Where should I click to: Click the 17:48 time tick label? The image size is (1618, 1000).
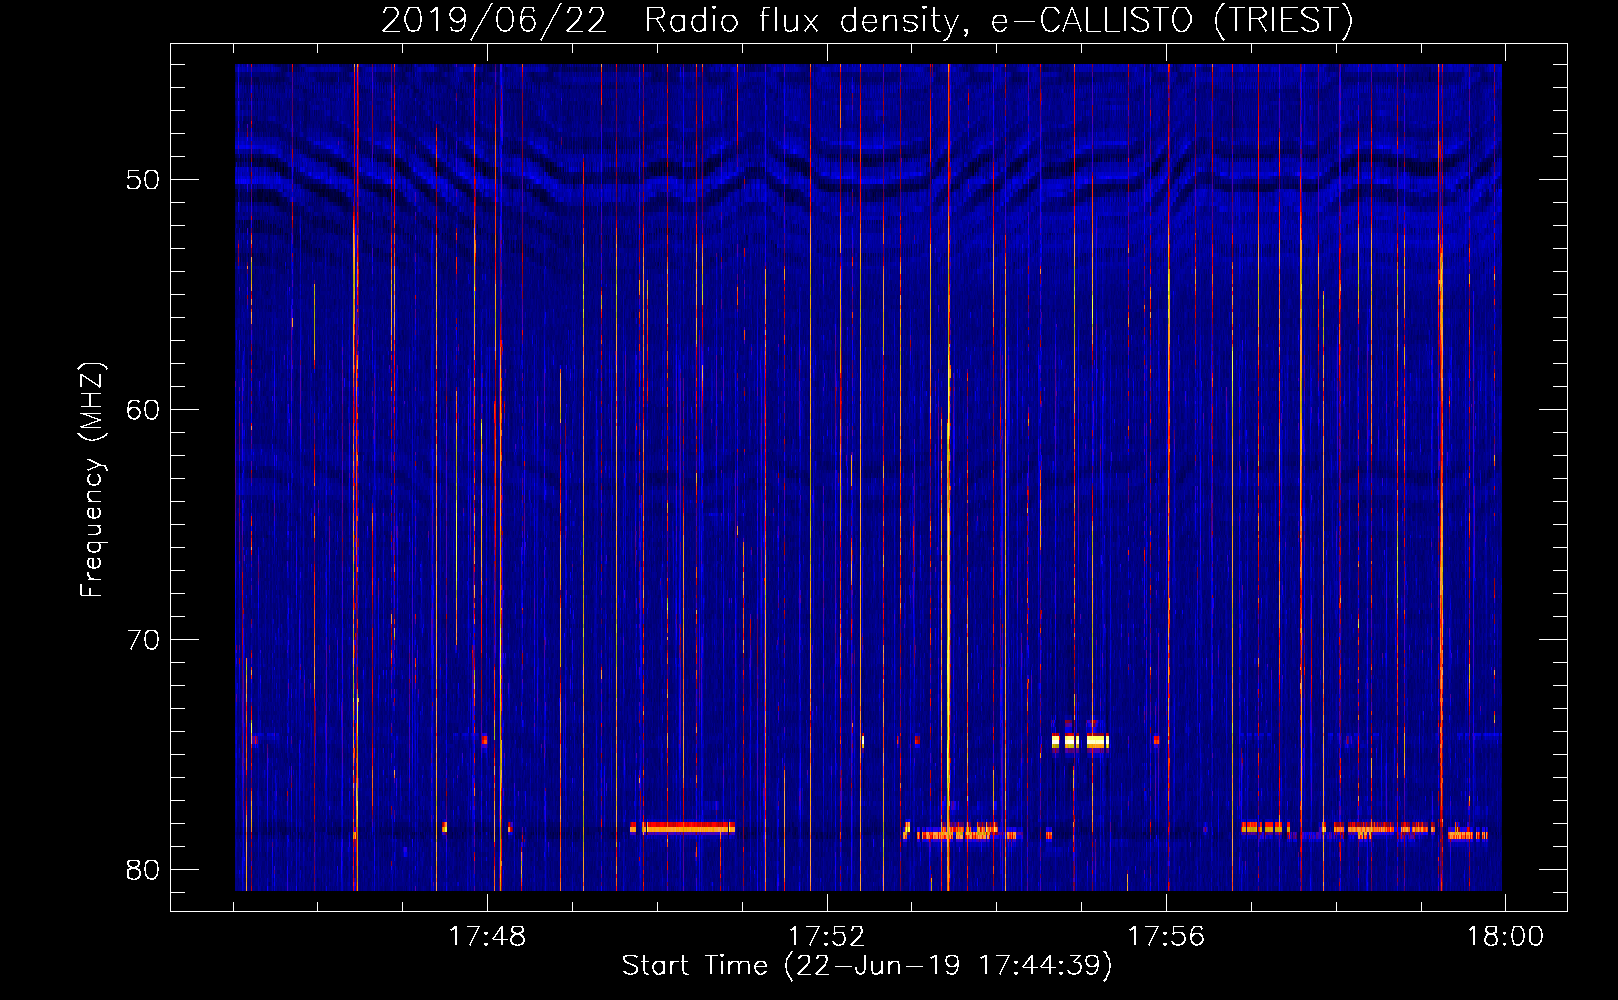(x=487, y=937)
